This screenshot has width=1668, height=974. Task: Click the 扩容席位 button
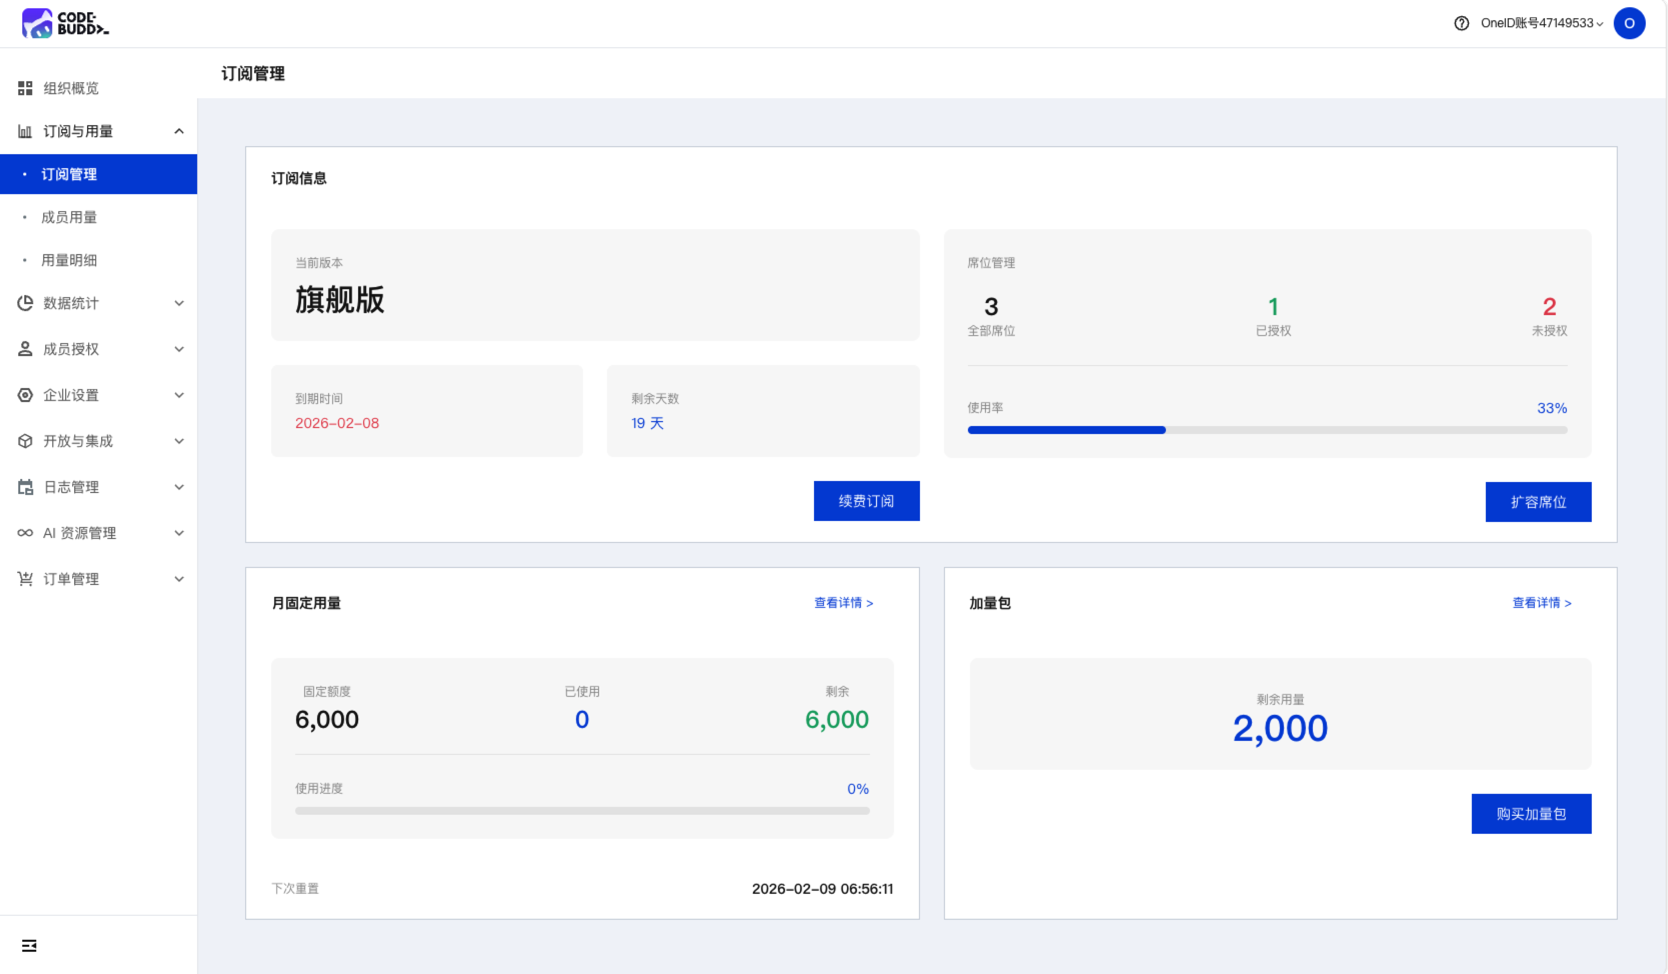1538,502
